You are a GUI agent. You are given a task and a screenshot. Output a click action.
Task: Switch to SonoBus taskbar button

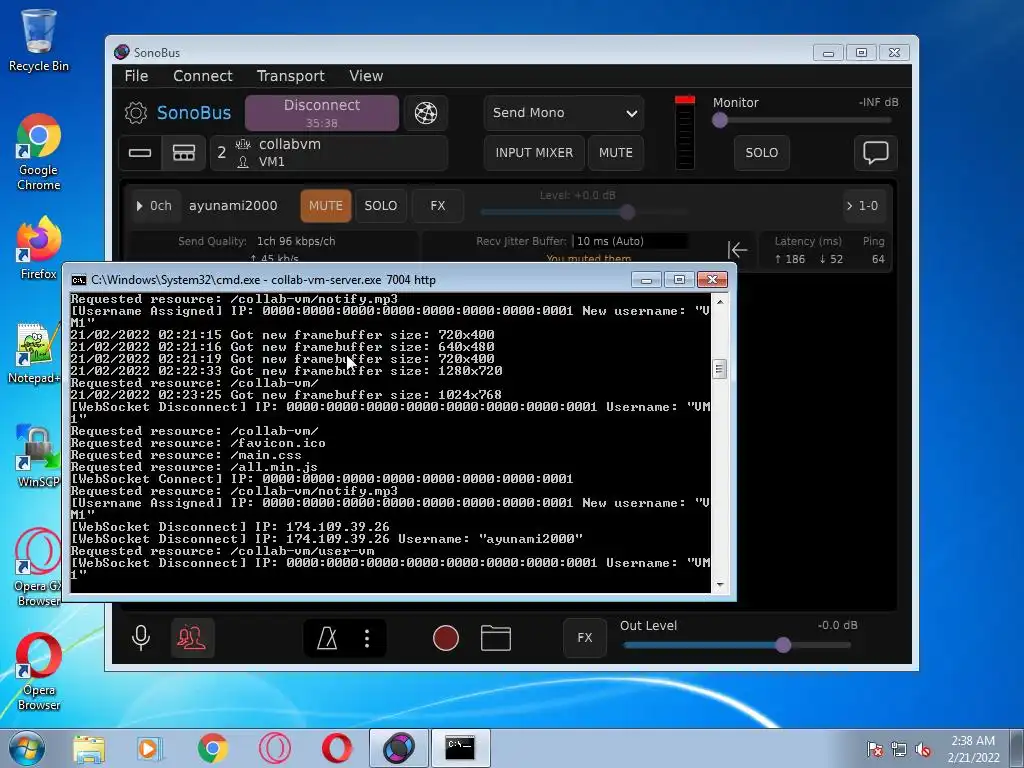click(399, 748)
